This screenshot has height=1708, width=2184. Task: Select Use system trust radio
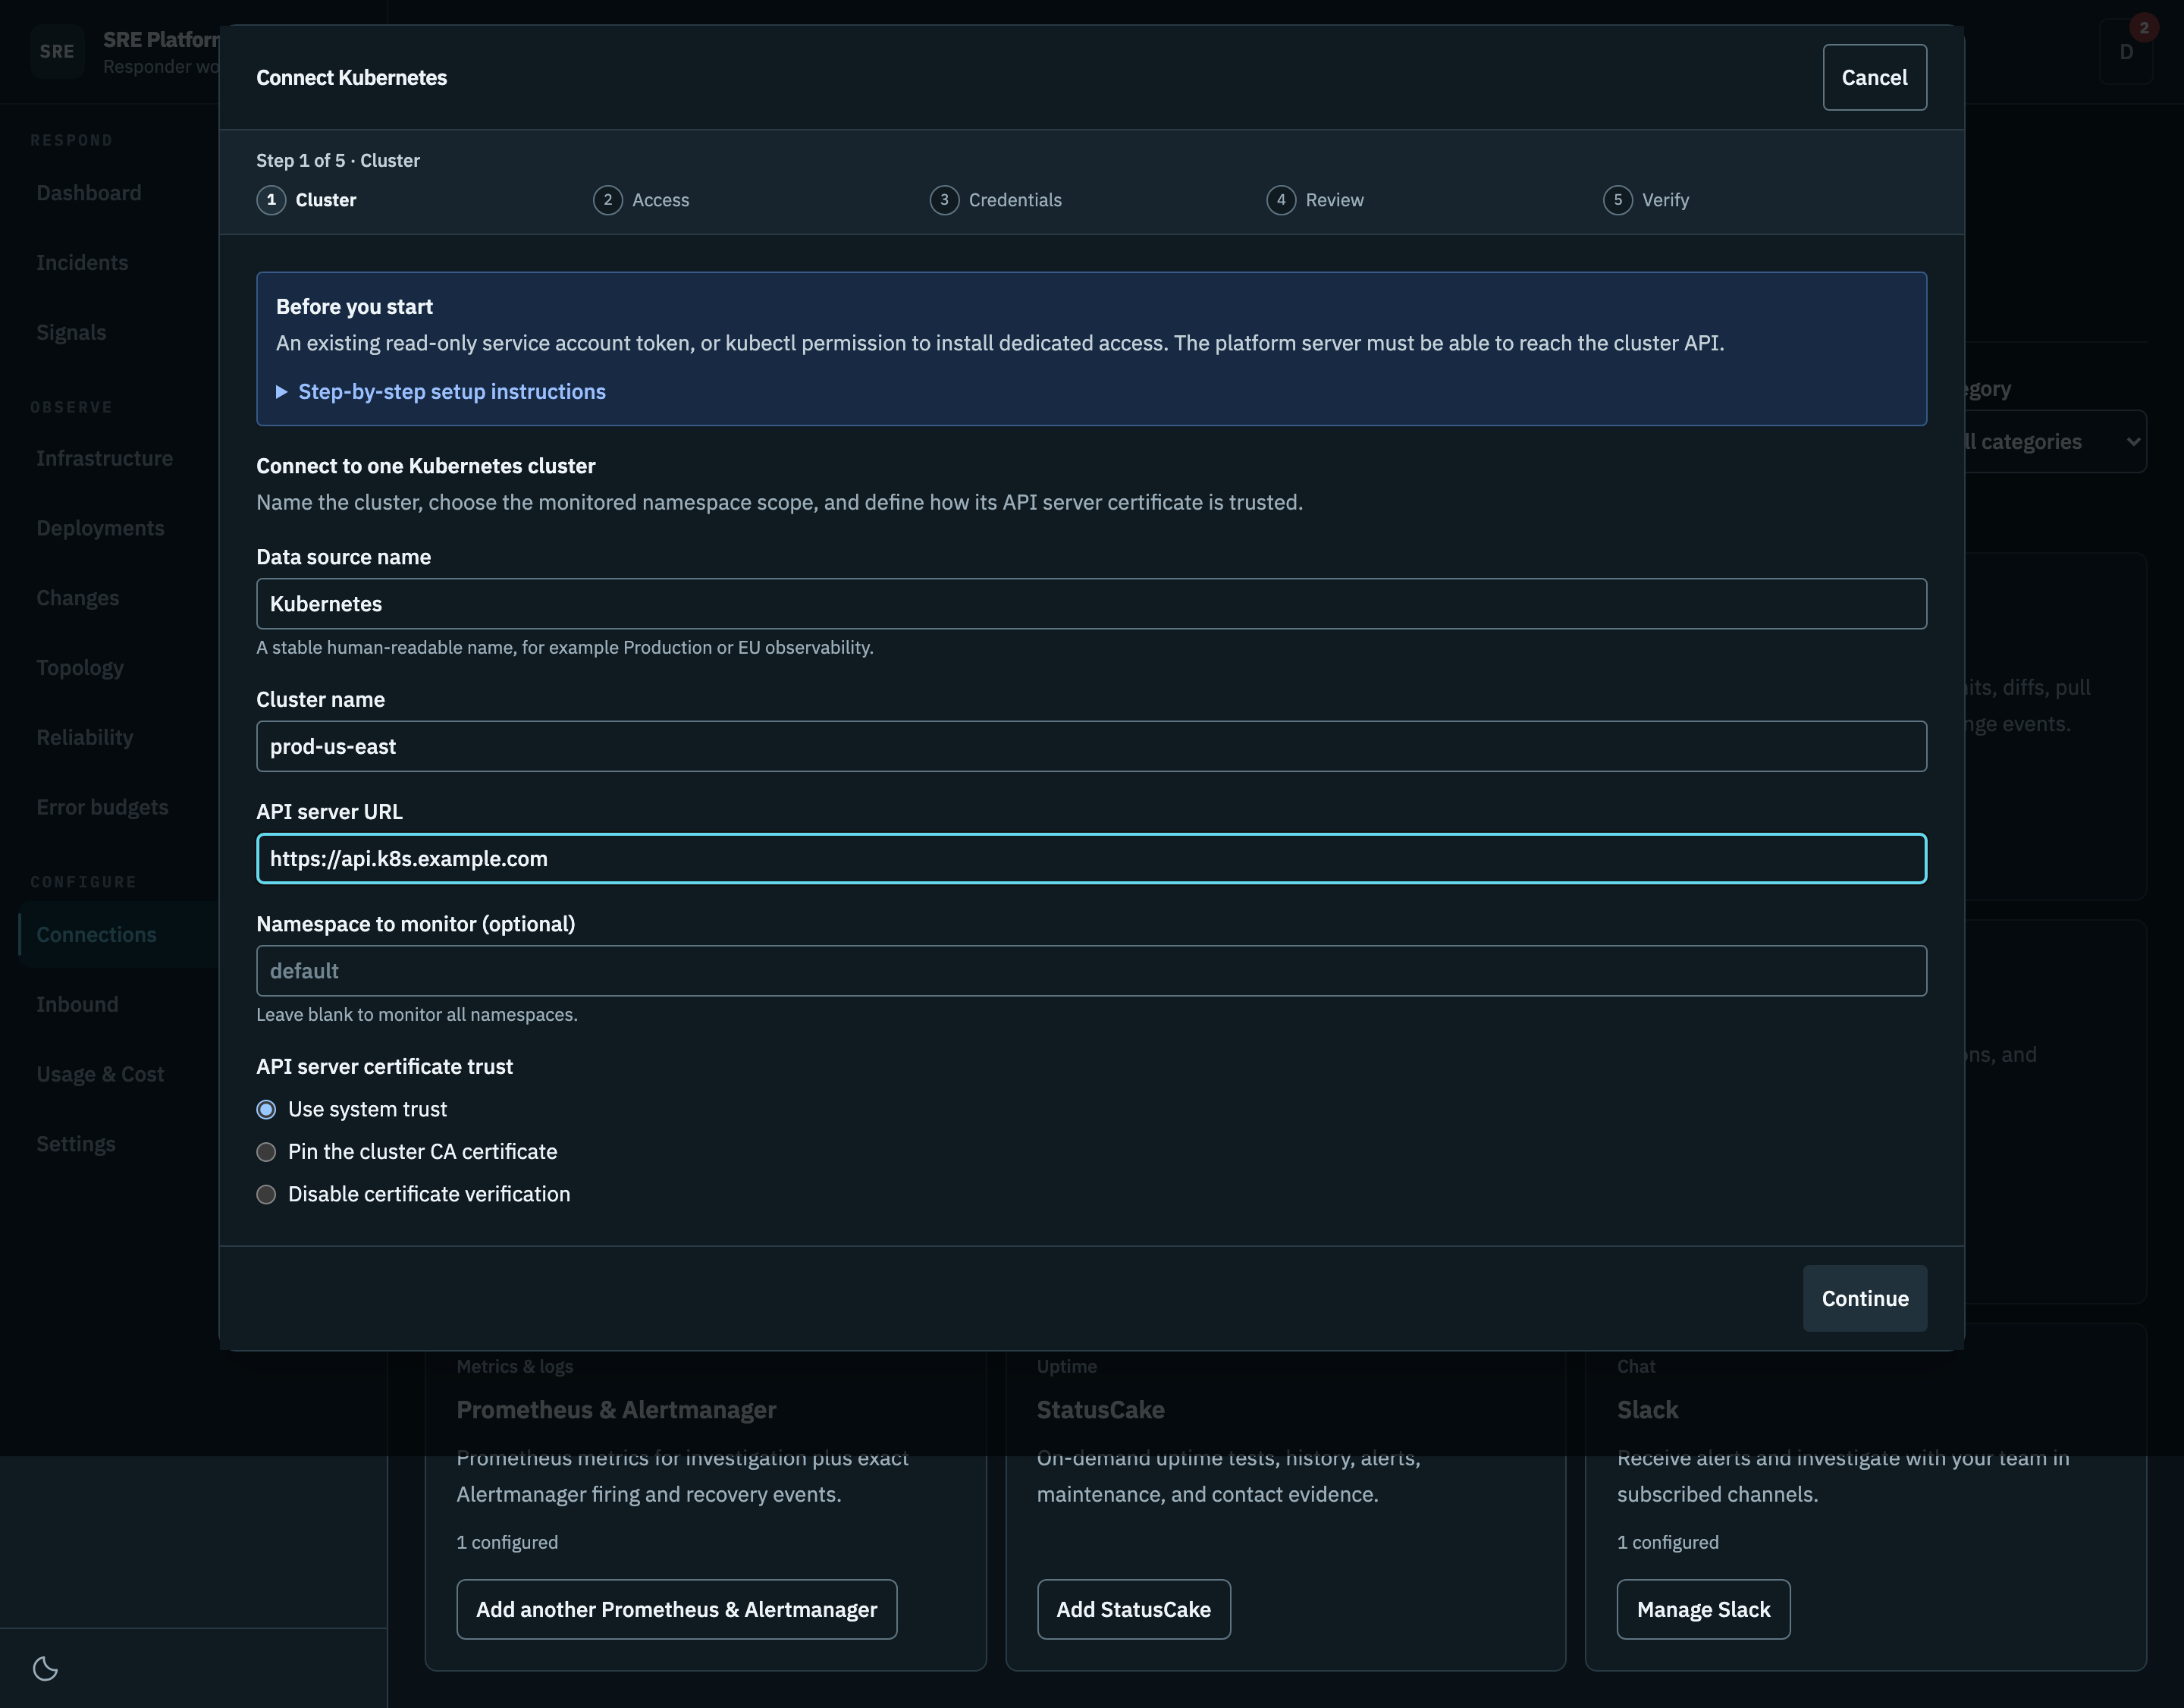pyautogui.click(x=266, y=1109)
